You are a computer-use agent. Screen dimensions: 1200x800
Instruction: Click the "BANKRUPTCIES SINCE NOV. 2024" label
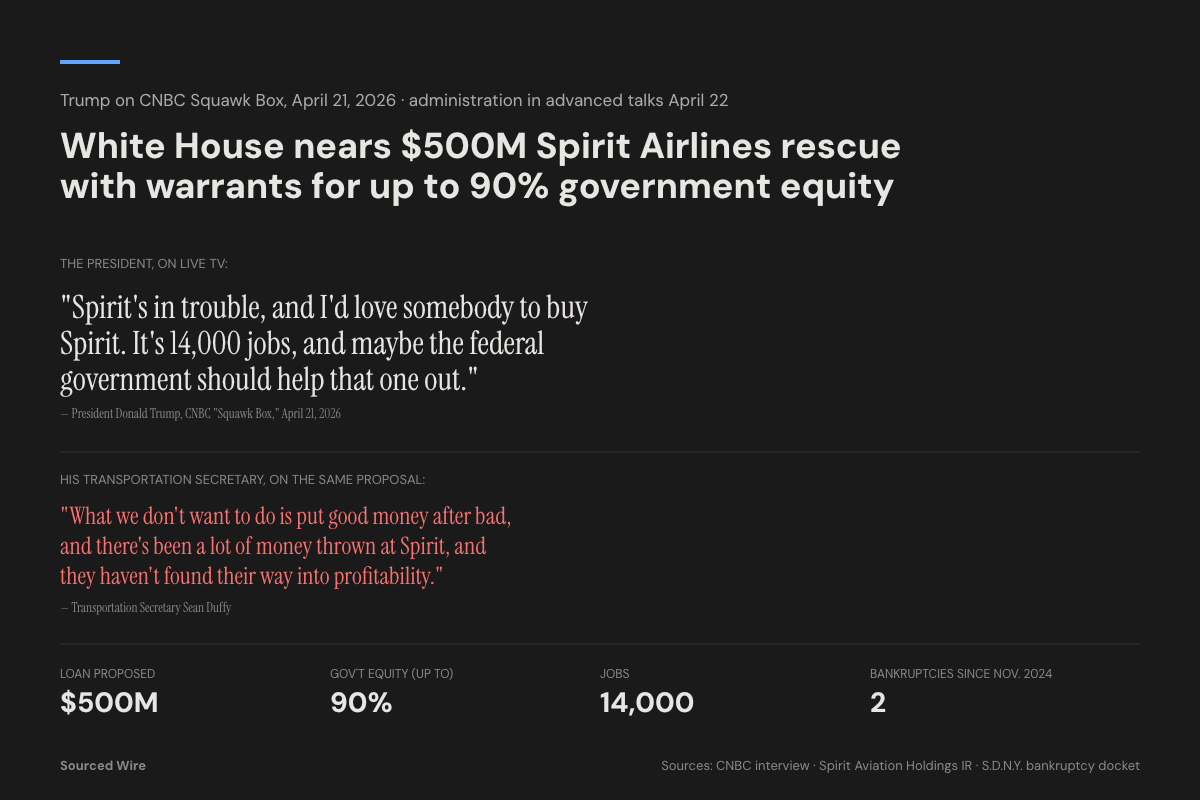960,674
